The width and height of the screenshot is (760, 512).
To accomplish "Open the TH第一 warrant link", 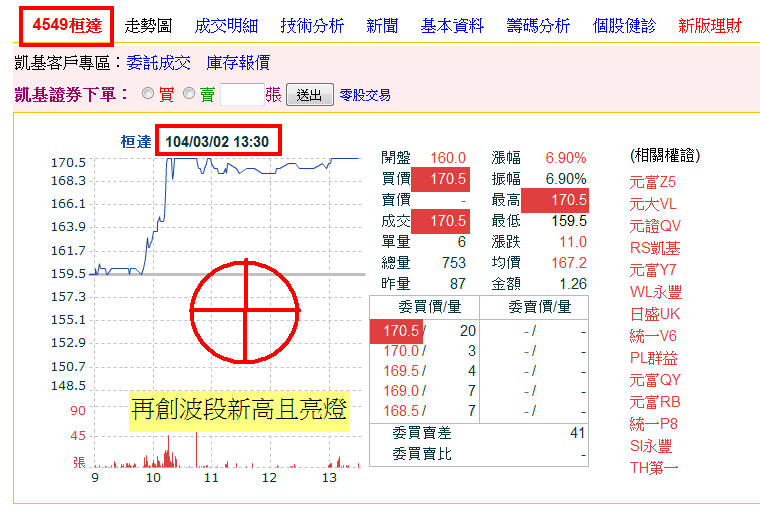I will pyautogui.click(x=654, y=467).
